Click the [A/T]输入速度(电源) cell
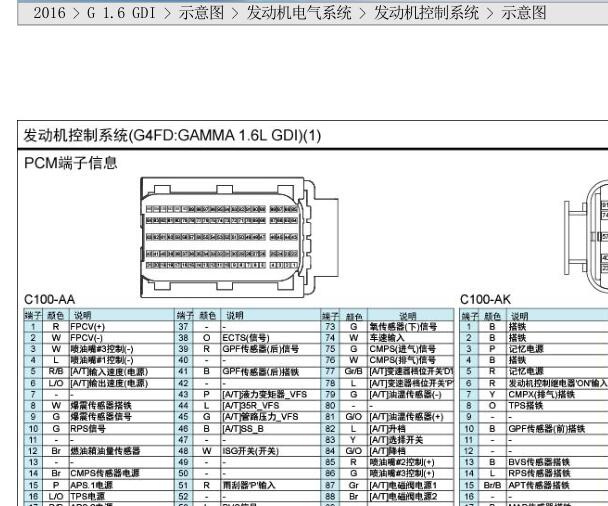This screenshot has width=608, height=506. coord(121,372)
